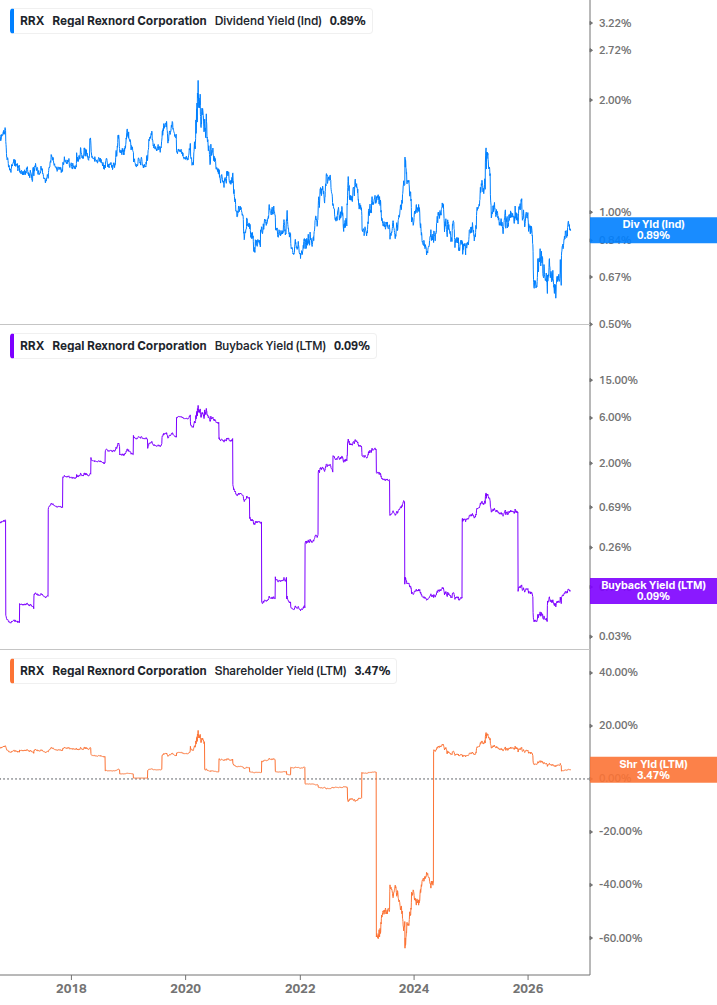Screen dimensions: 717x1005
Task: Select the blue Div Yld (Ind) 0.89% axis tag
Action: coord(653,230)
